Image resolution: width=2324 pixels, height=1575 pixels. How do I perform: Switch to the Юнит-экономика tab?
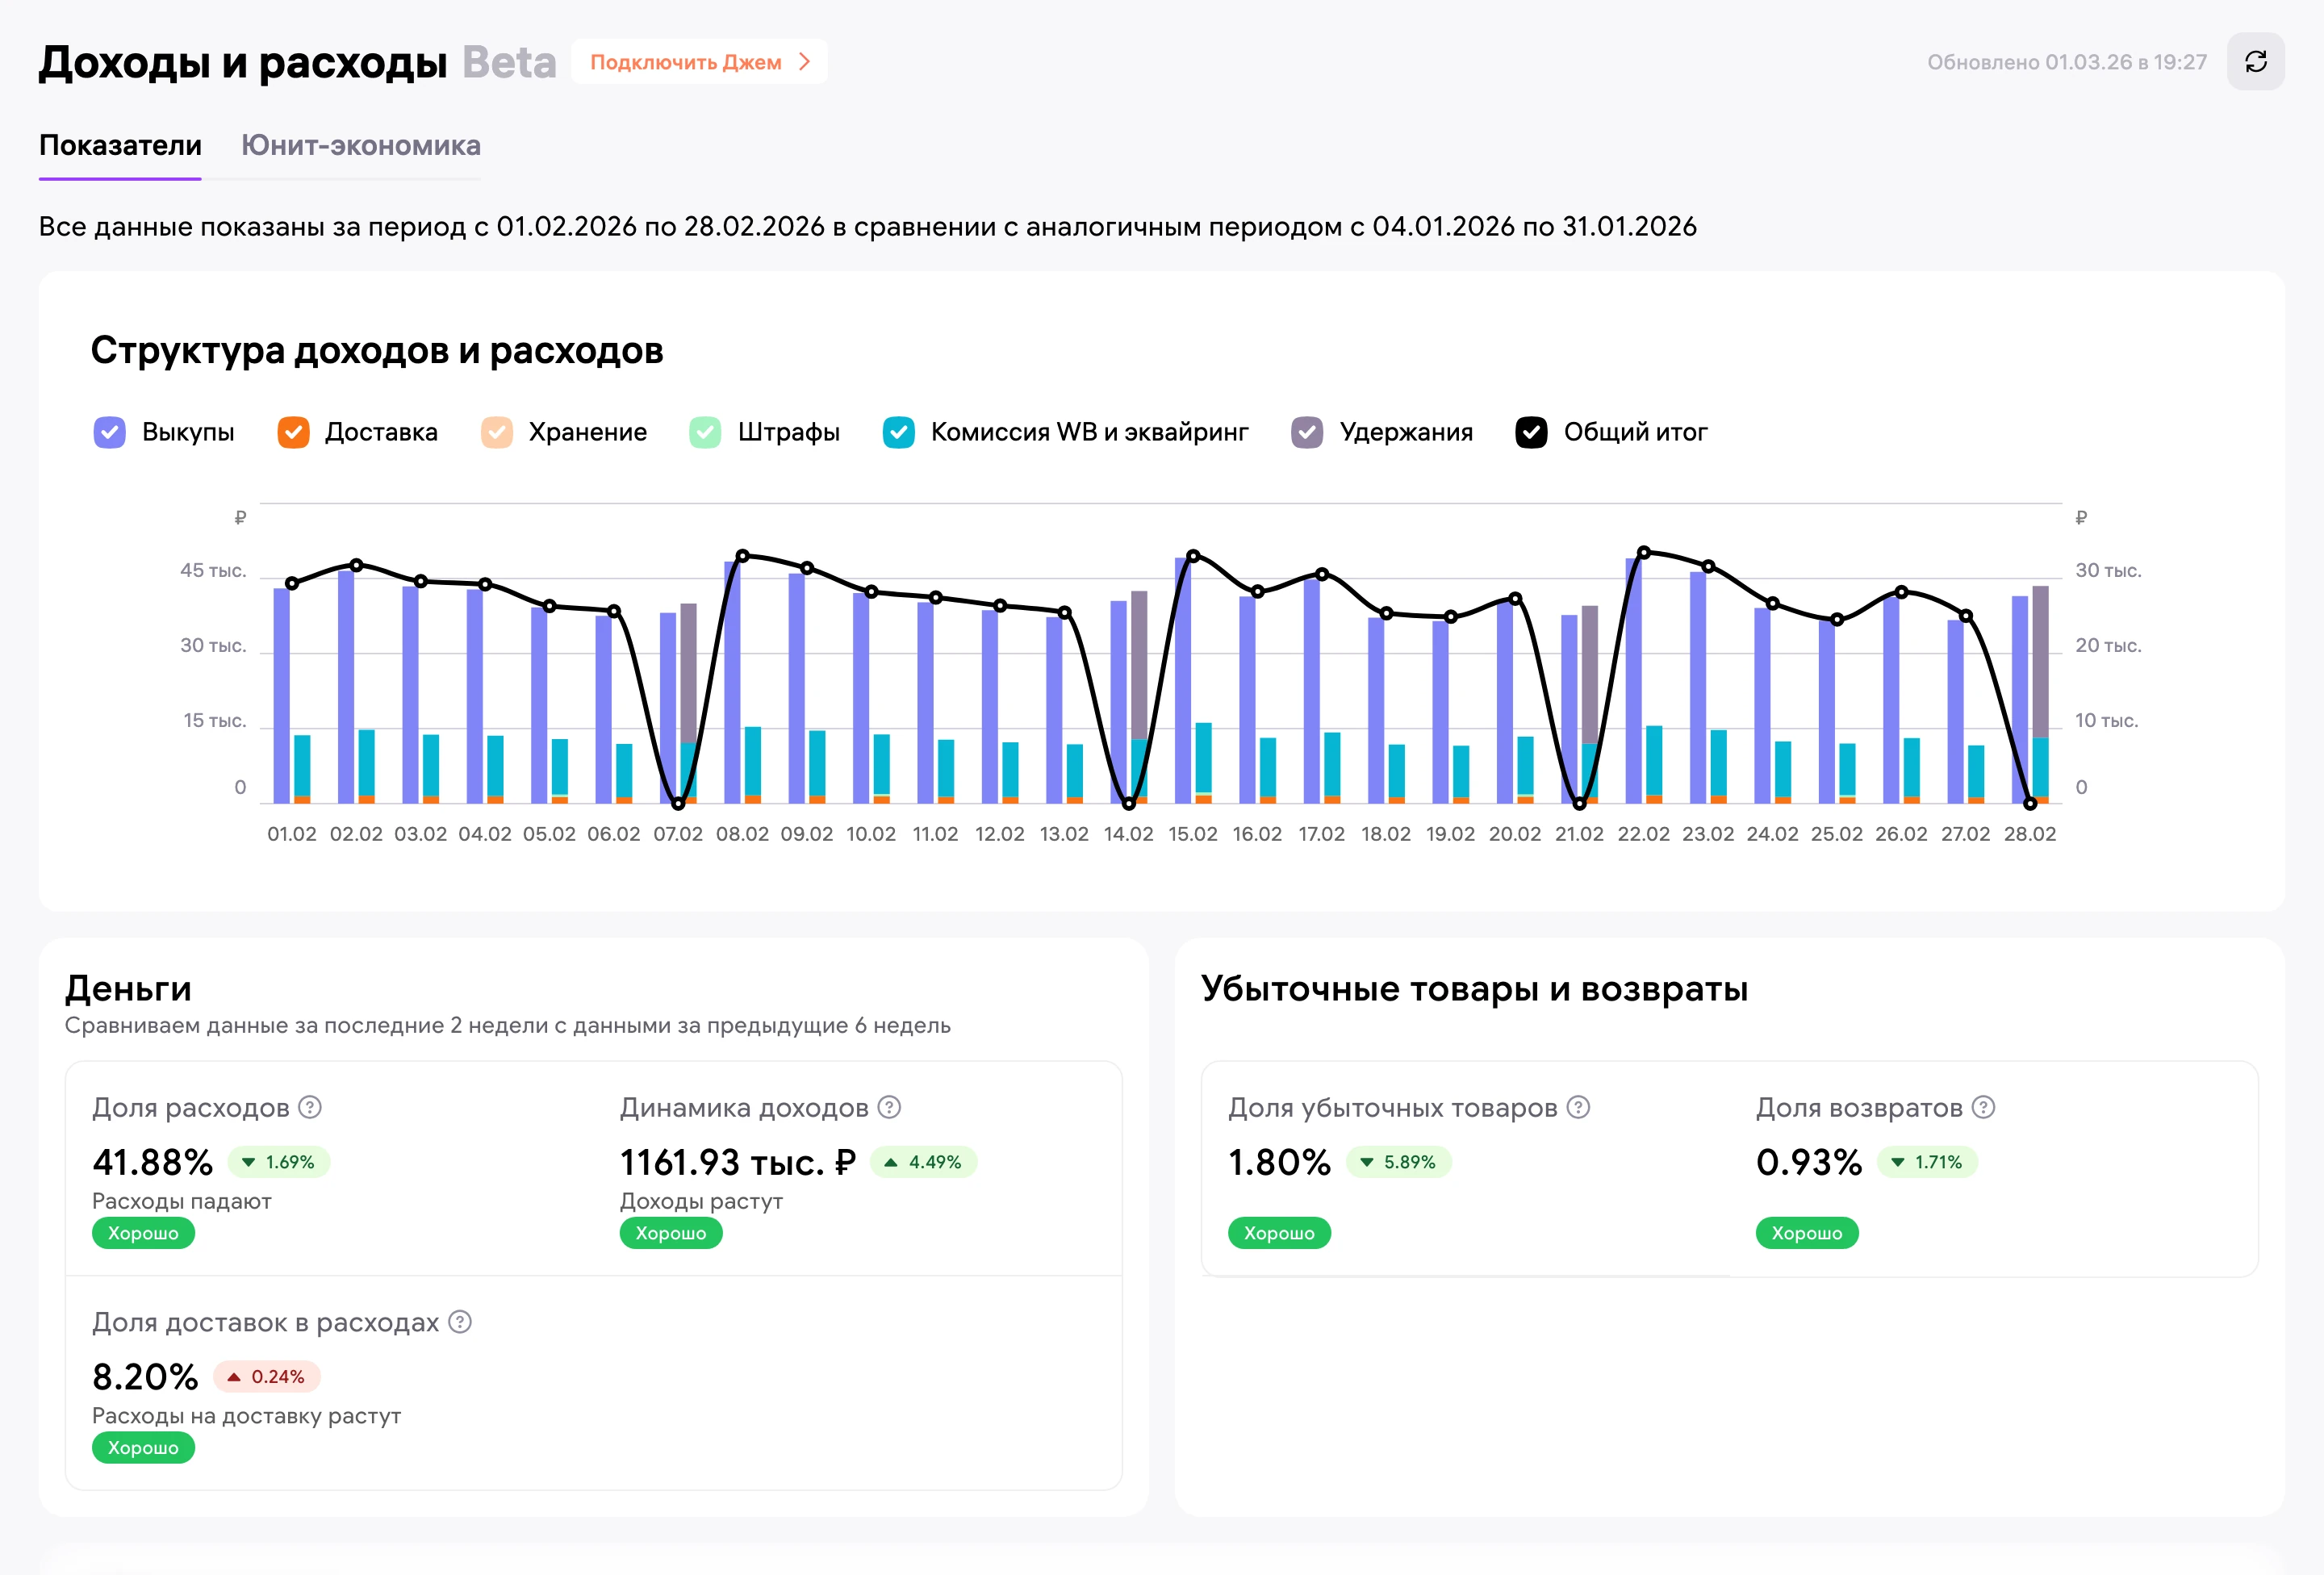(361, 146)
